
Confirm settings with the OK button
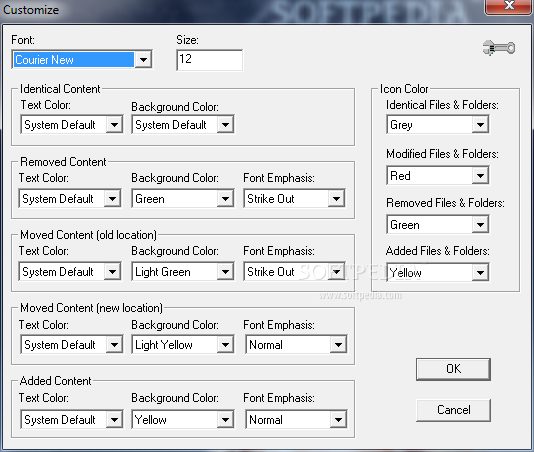[453, 369]
